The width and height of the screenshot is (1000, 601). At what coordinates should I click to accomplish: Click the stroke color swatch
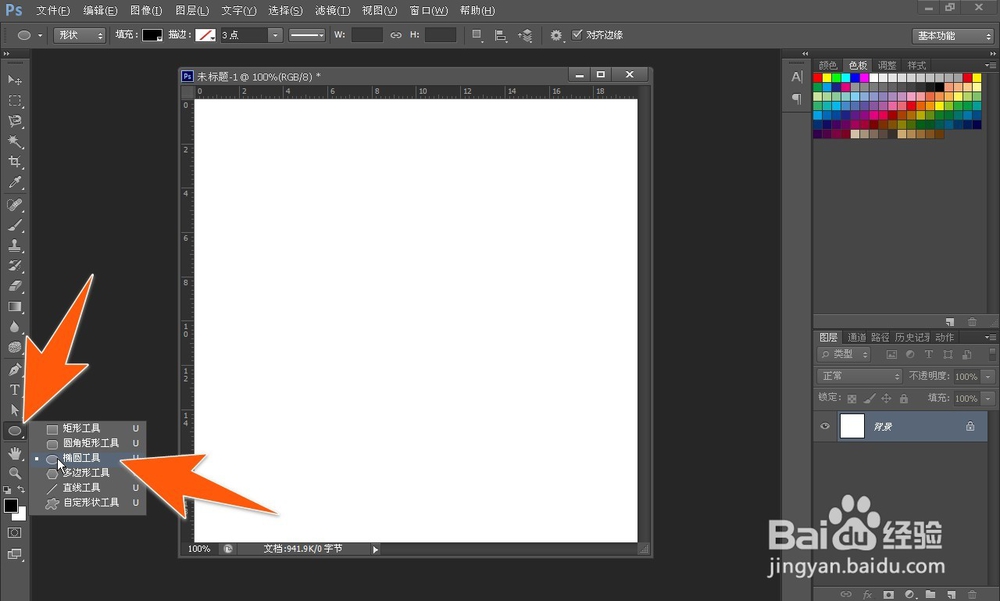click(205, 35)
